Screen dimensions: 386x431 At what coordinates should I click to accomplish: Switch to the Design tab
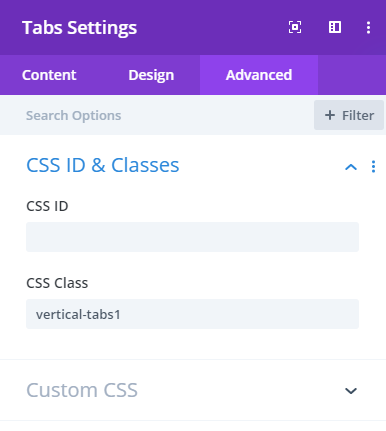click(x=151, y=75)
